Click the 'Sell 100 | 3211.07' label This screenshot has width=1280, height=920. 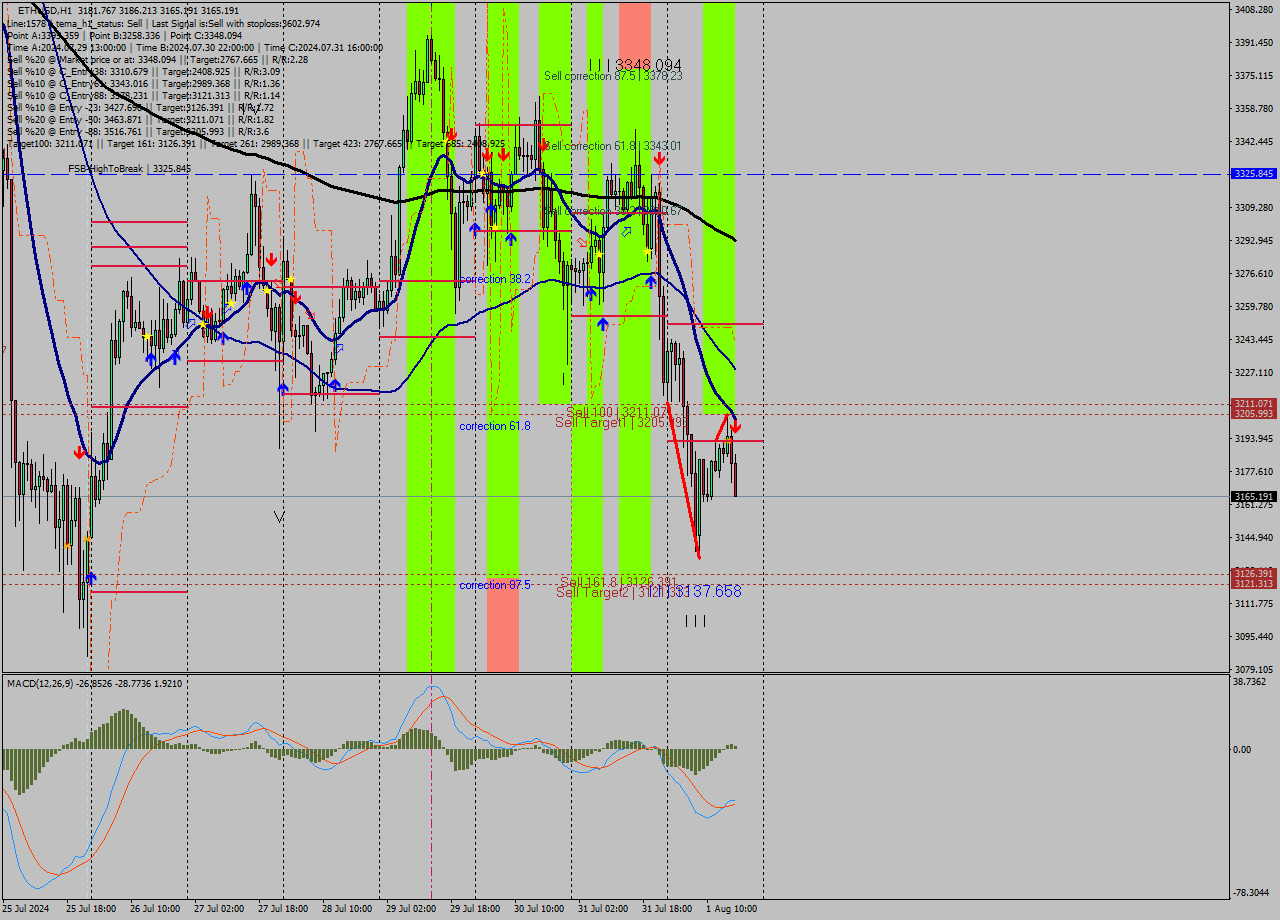[x=617, y=411]
